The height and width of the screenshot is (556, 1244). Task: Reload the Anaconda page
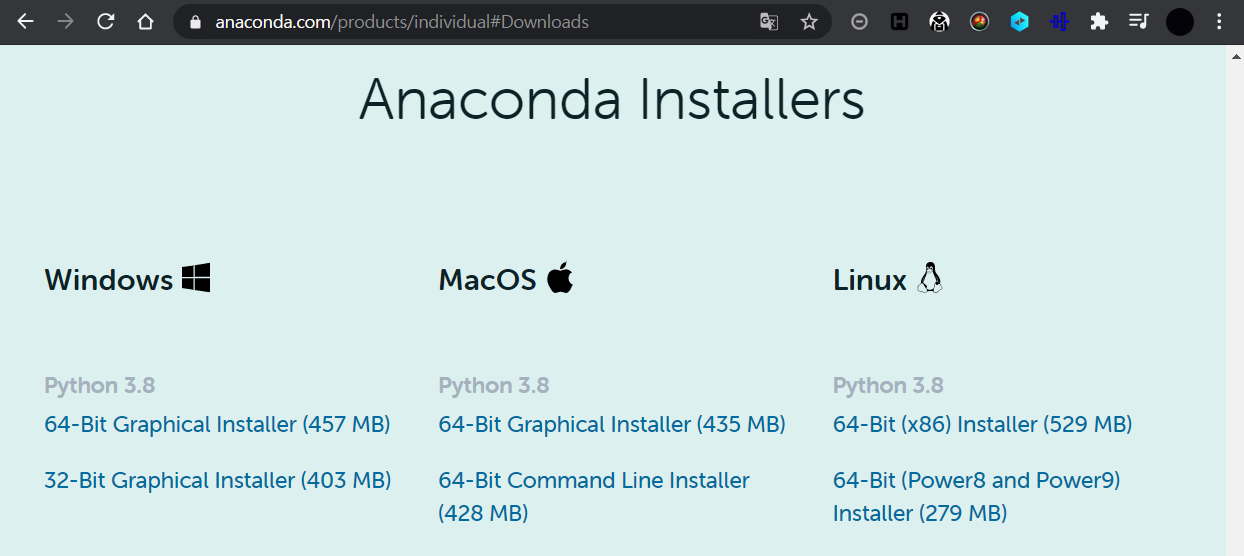[105, 21]
